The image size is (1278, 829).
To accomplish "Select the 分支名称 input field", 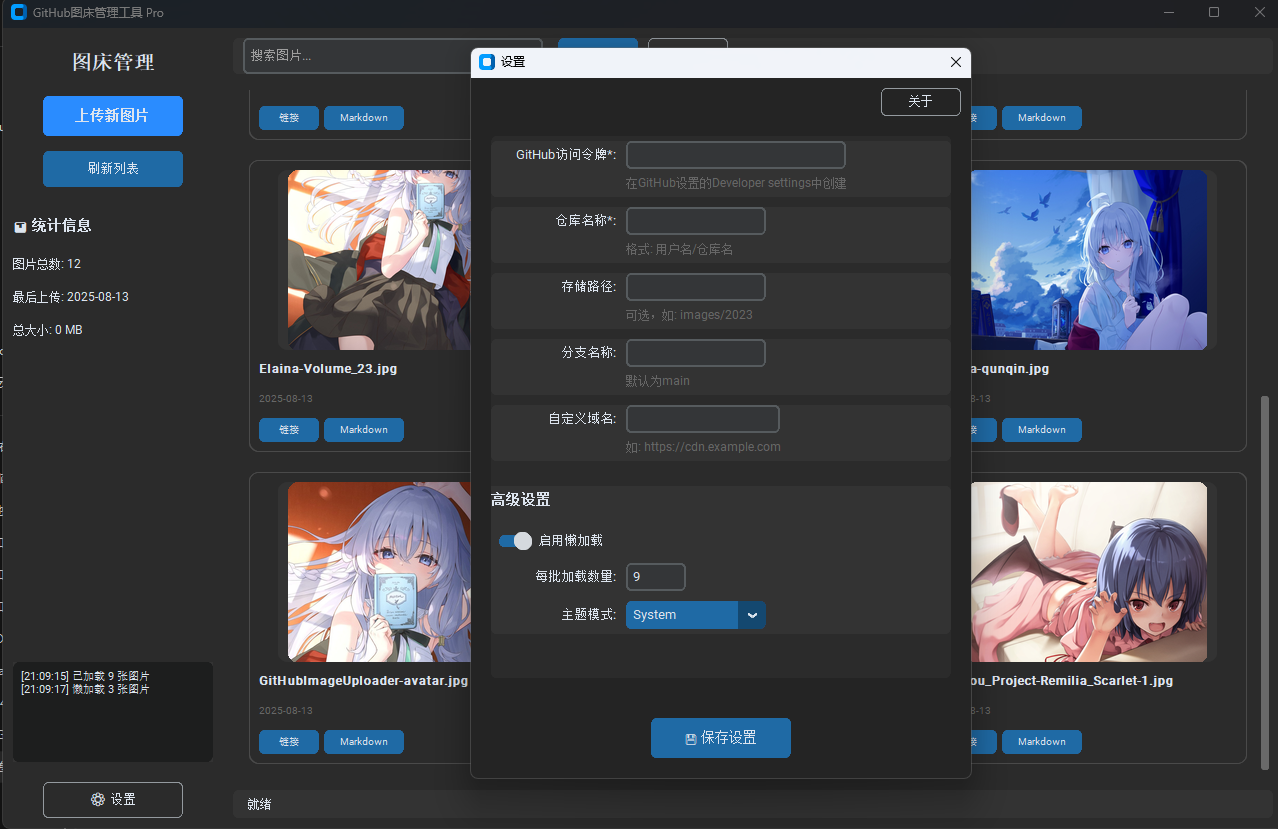I will pyautogui.click(x=695, y=353).
